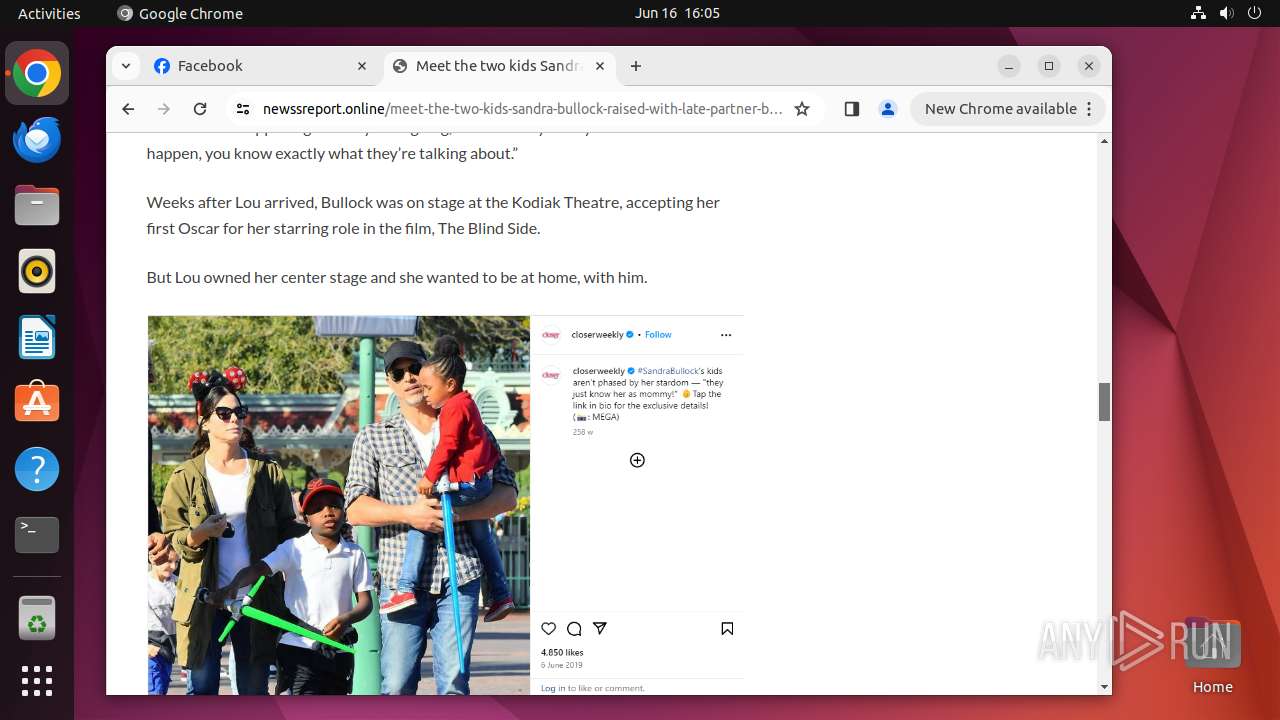Click the closerweekly avatar in post header
This screenshot has height=720, width=1280.
(551, 335)
